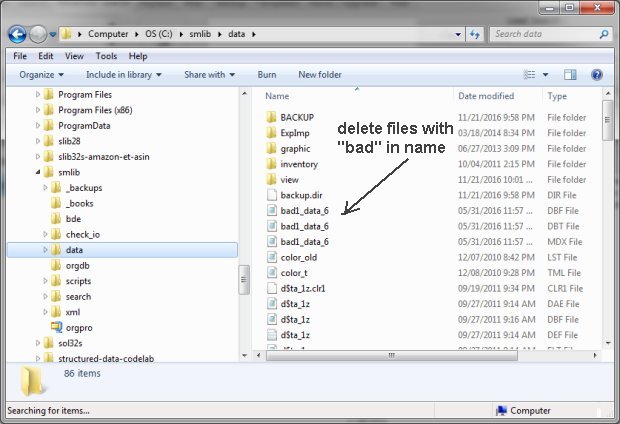Click the ExpImp folder icon

(271, 133)
